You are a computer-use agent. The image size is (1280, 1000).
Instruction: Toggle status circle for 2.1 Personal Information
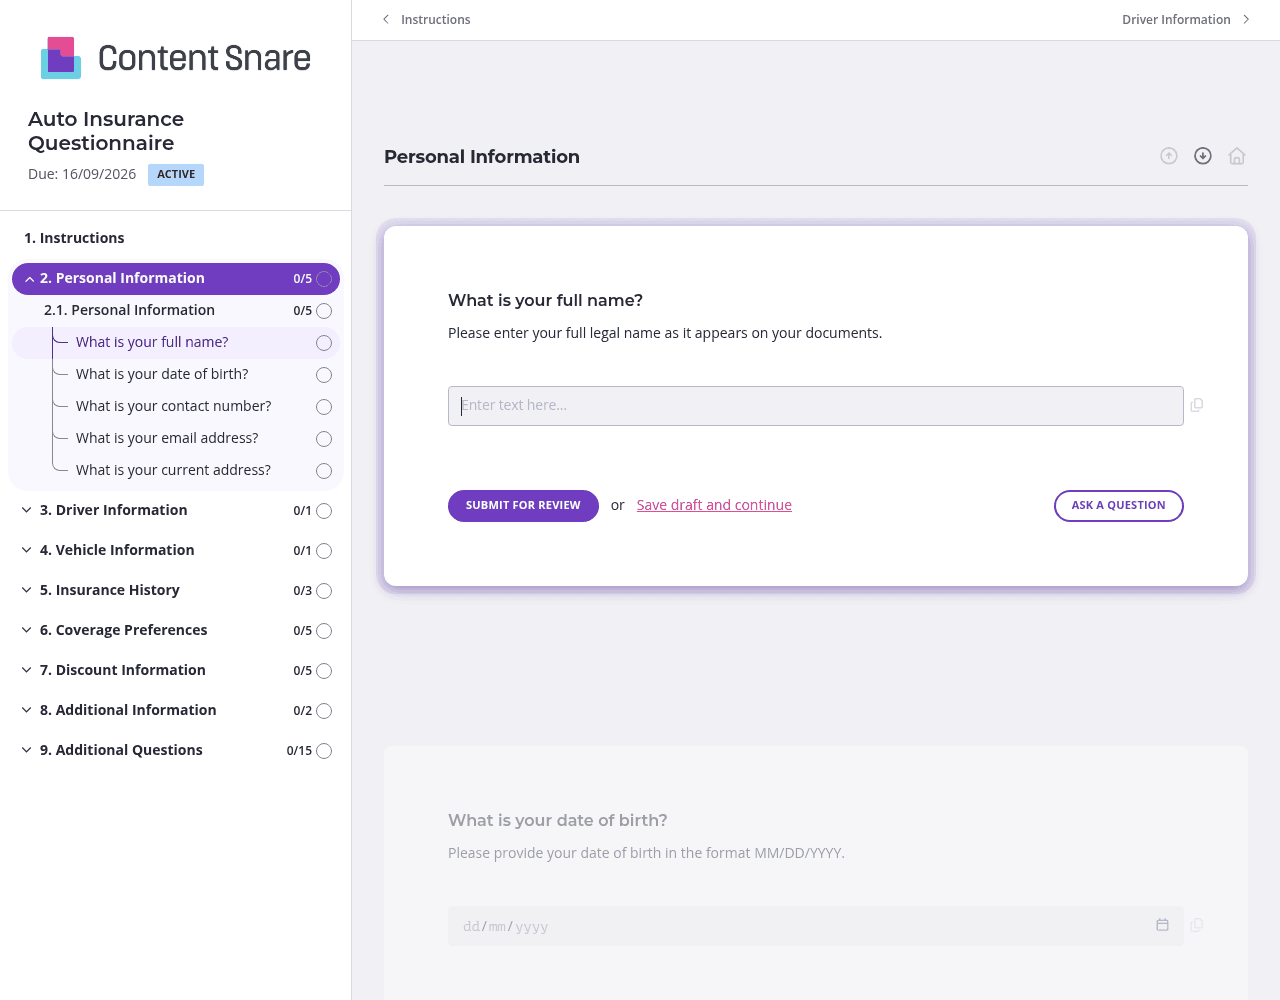coord(324,311)
